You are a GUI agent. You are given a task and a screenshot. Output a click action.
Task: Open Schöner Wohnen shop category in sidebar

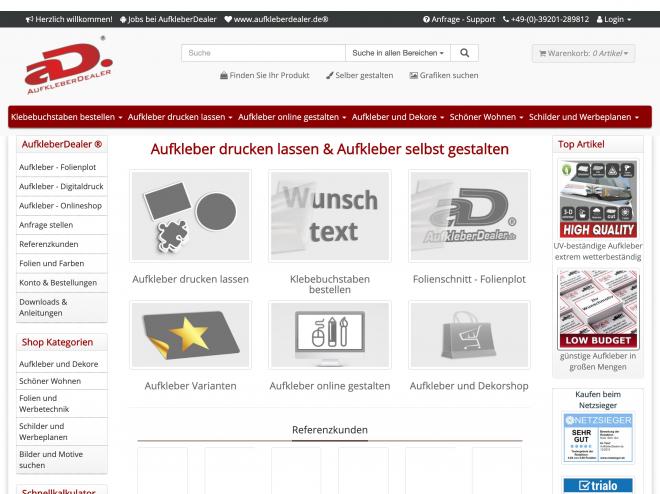click(x=61, y=381)
